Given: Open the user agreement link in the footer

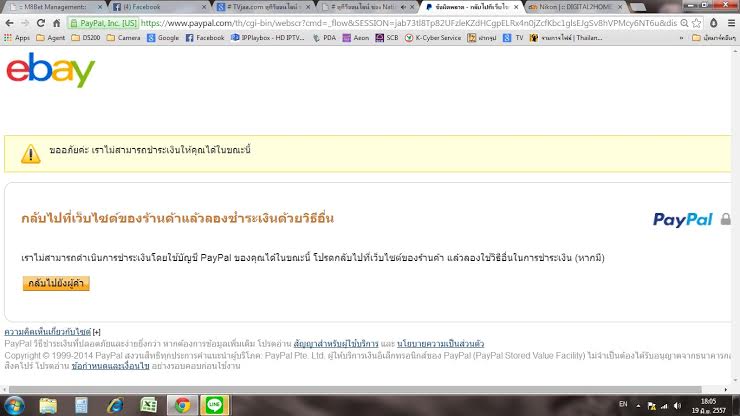Looking at the screenshot, I should click(x=336, y=344).
